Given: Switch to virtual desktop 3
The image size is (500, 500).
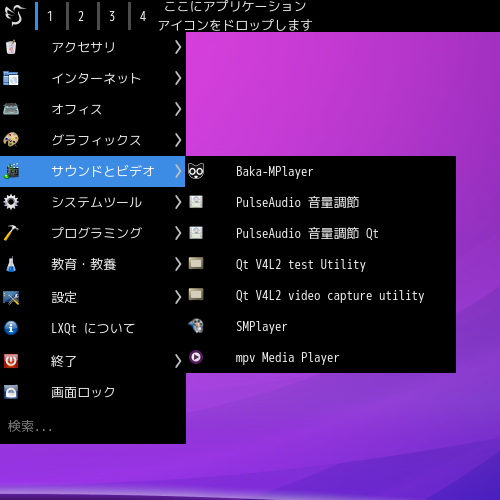Looking at the screenshot, I should [112, 16].
